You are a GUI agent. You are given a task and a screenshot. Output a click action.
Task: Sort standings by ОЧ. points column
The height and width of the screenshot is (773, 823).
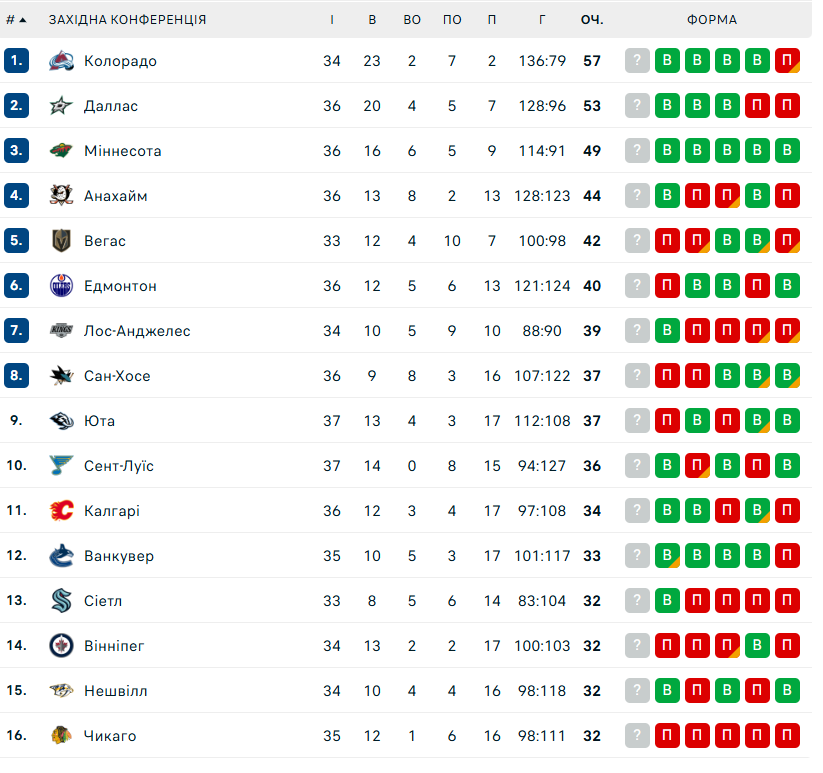pos(592,20)
